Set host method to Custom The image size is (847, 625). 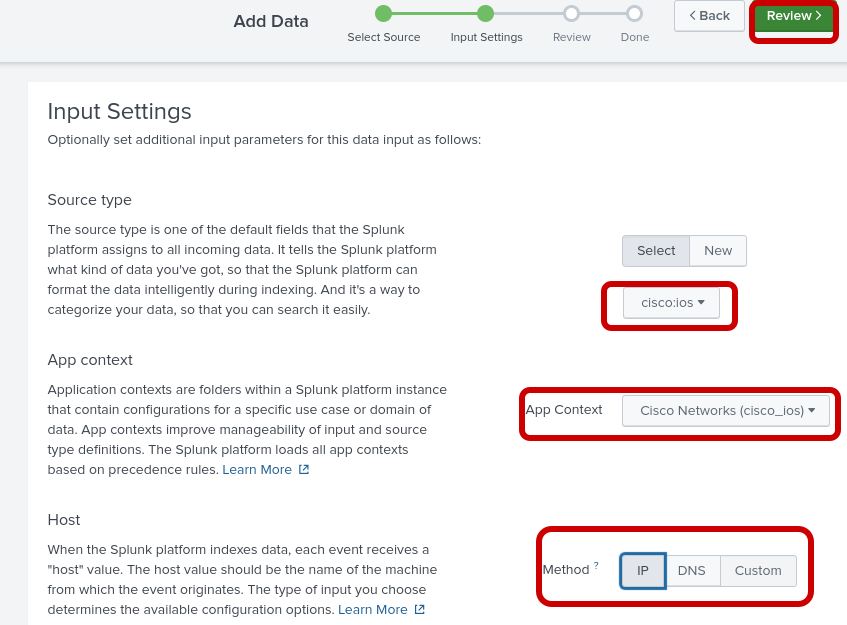click(758, 571)
